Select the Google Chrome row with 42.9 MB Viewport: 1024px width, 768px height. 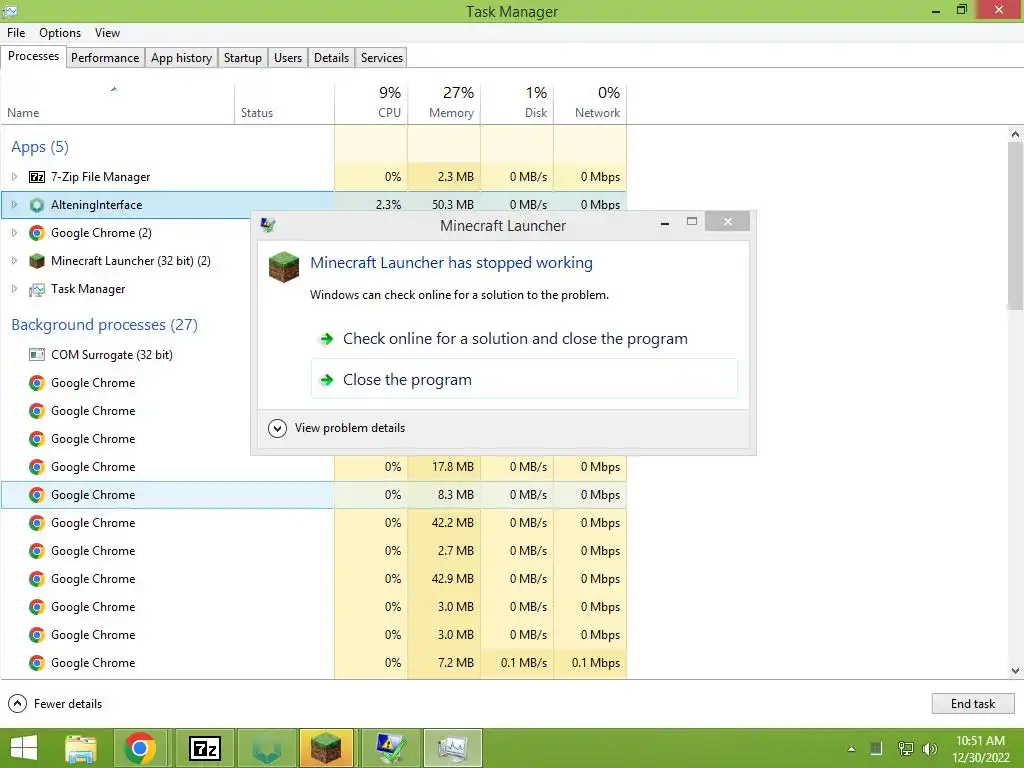click(x=313, y=579)
